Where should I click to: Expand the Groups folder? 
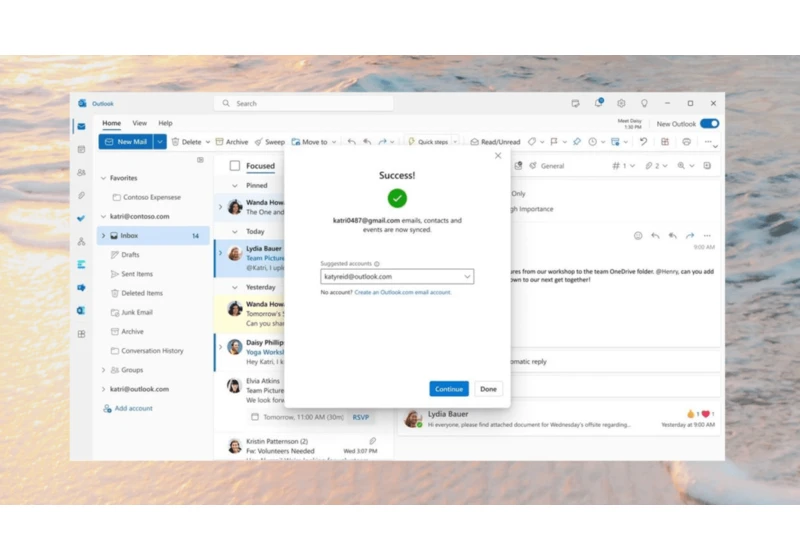point(104,370)
